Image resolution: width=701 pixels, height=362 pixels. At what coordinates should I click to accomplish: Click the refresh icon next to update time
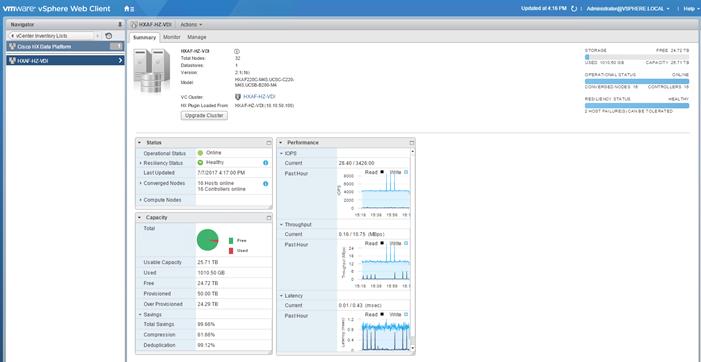pos(574,8)
